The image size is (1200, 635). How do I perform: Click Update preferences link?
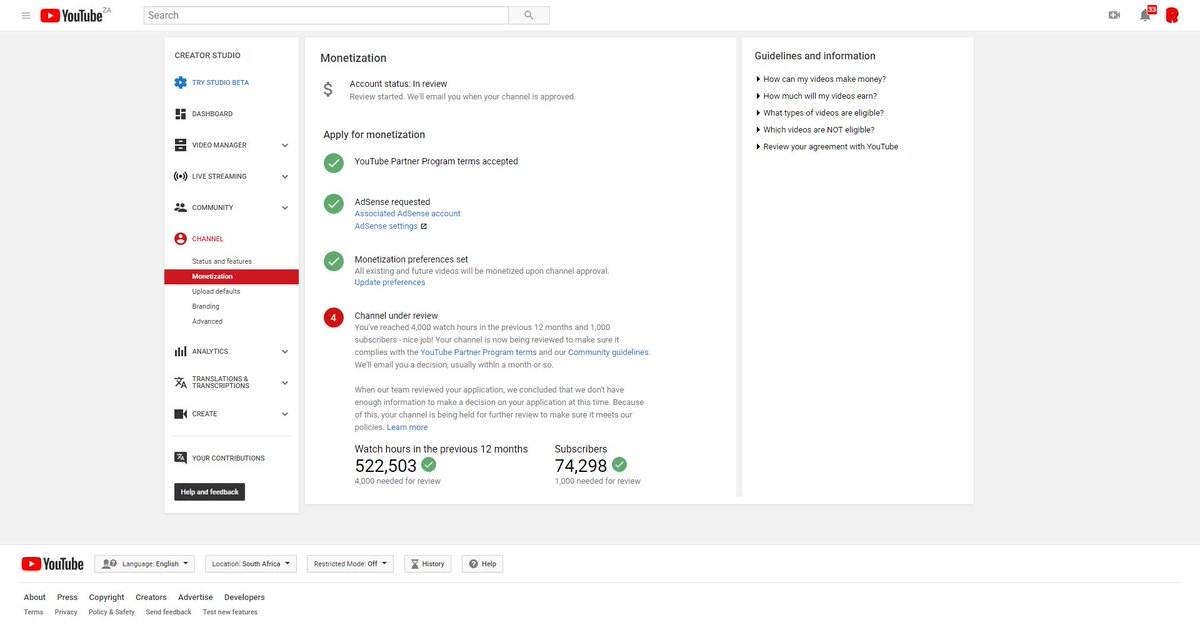tap(390, 282)
